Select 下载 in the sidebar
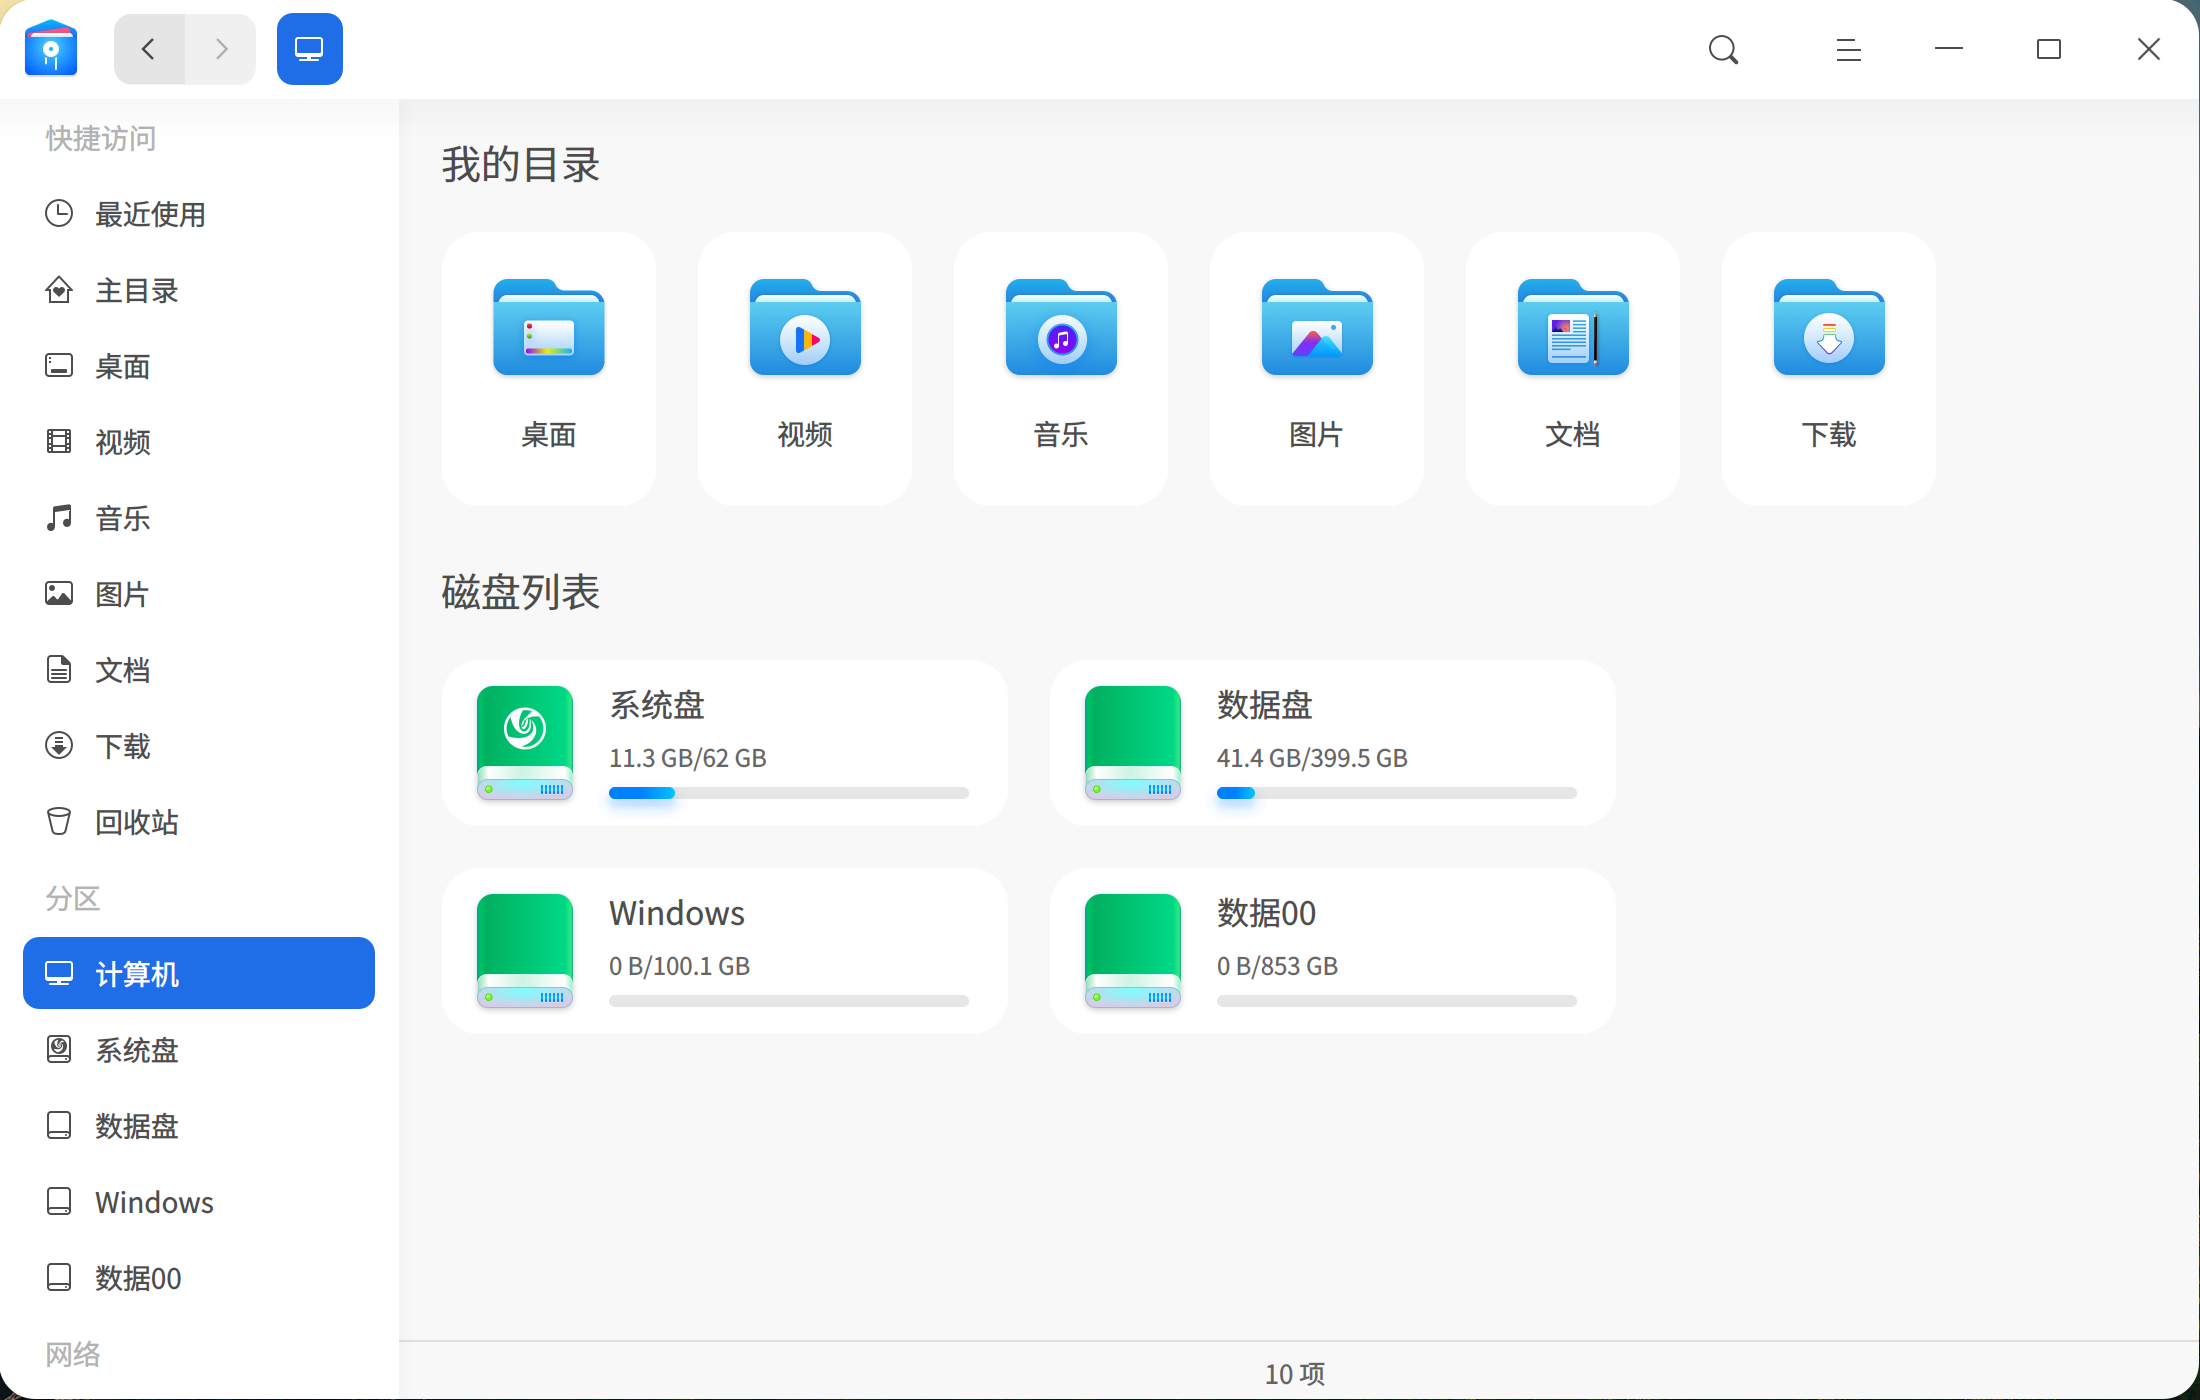Viewport: 2200px width, 1400px height. (x=199, y=746)
